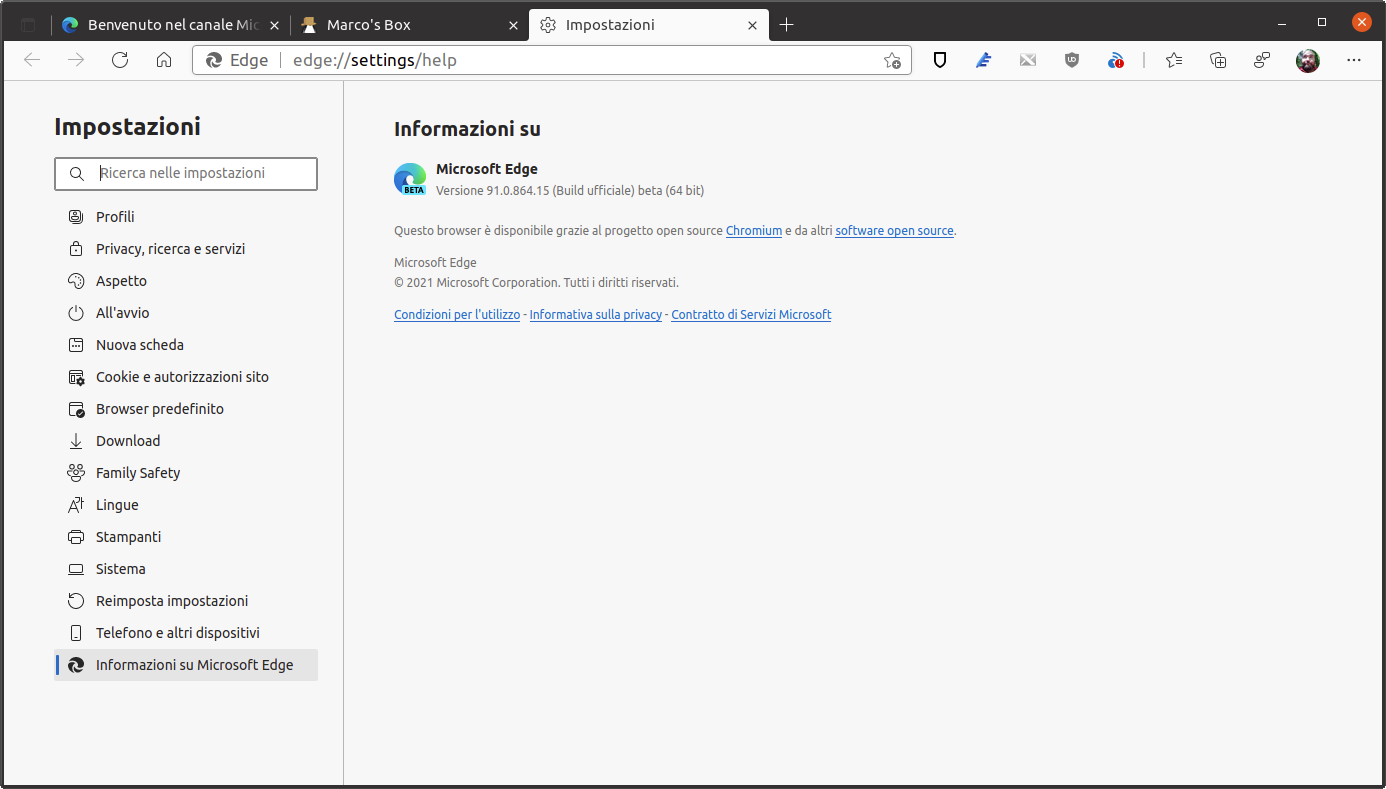The image size is (1386, 789).
Task: Open the uBlock Origin extension
Action: (1071, 60)
